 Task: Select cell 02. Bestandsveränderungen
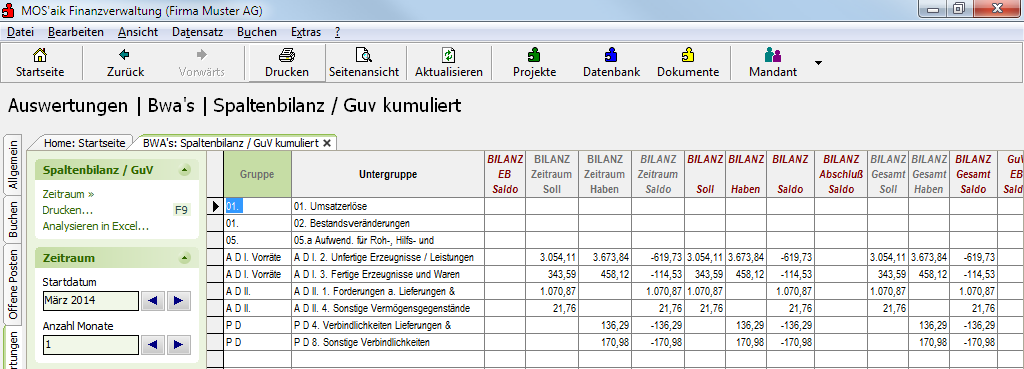[388, 223]
